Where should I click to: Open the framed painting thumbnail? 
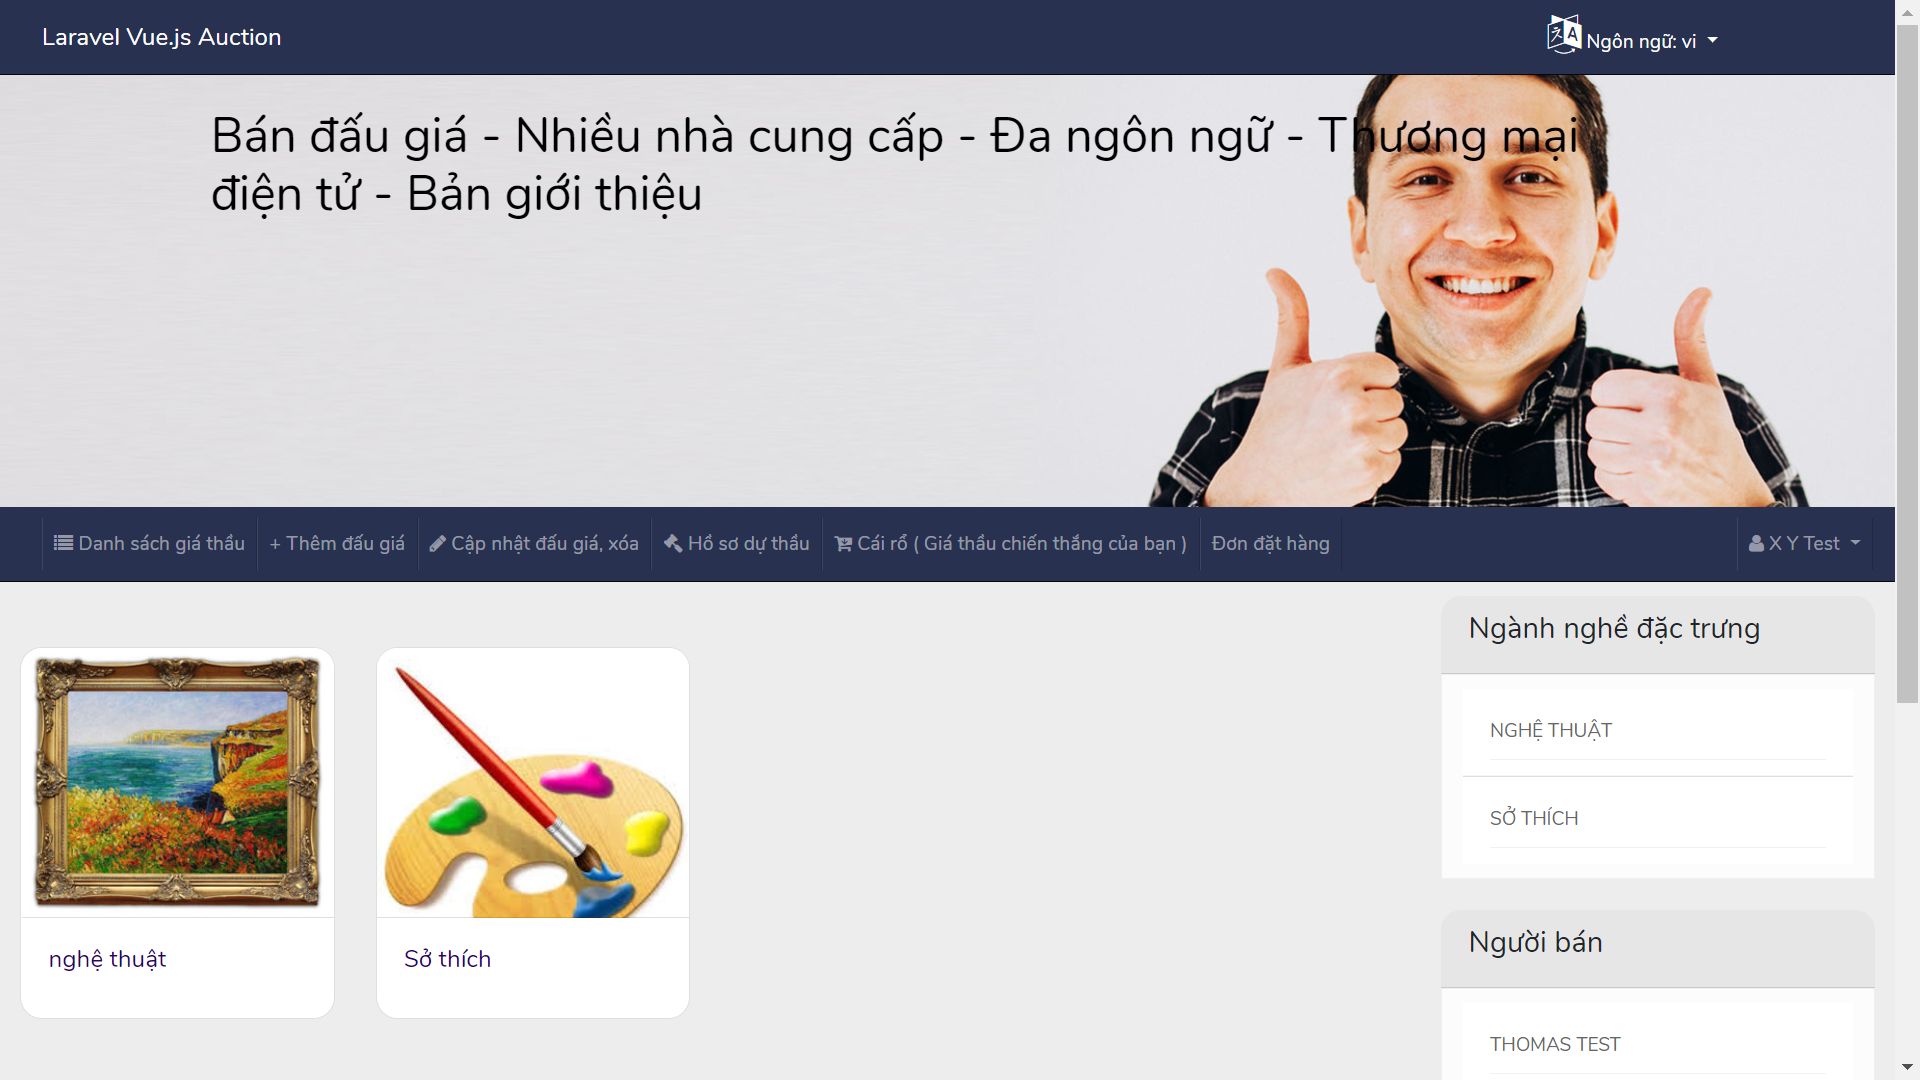tap(177, 782)
